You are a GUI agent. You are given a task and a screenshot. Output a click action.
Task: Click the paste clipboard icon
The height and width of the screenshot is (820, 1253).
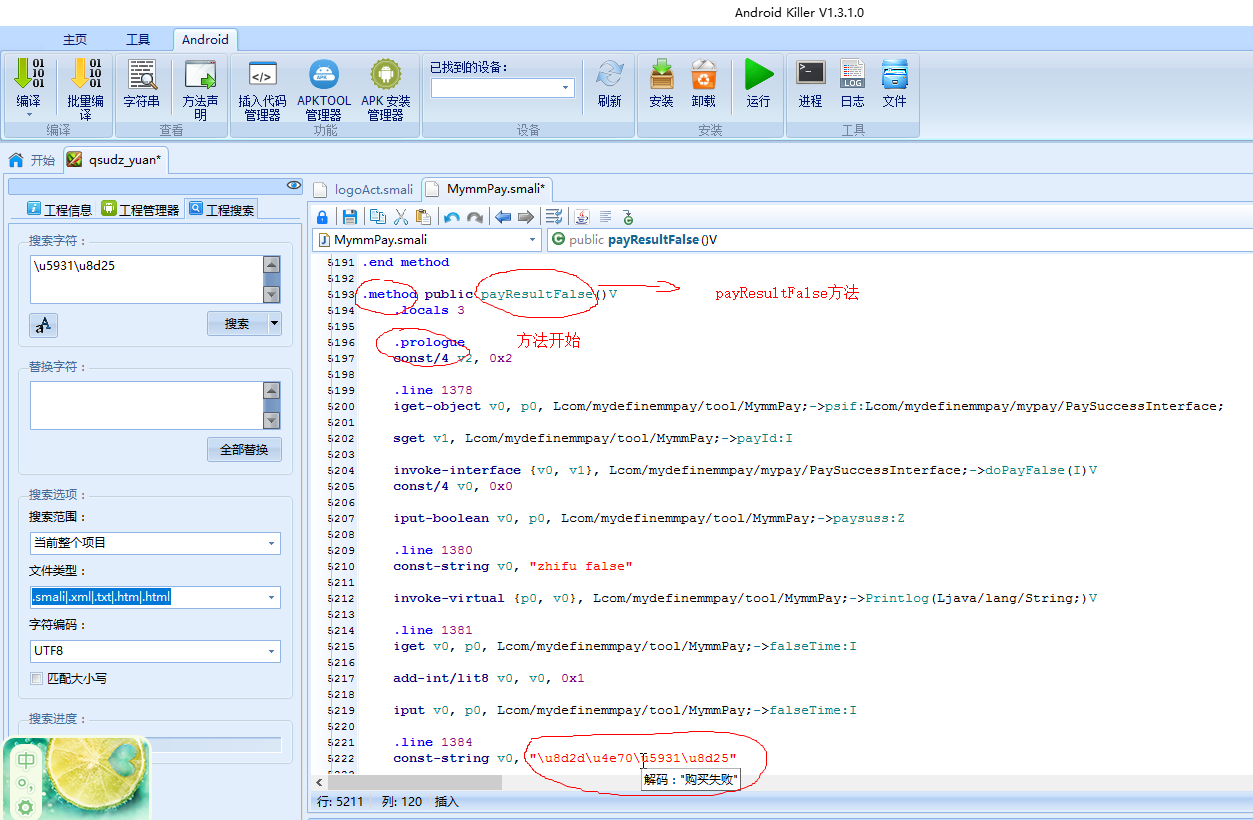pos(423,217)
